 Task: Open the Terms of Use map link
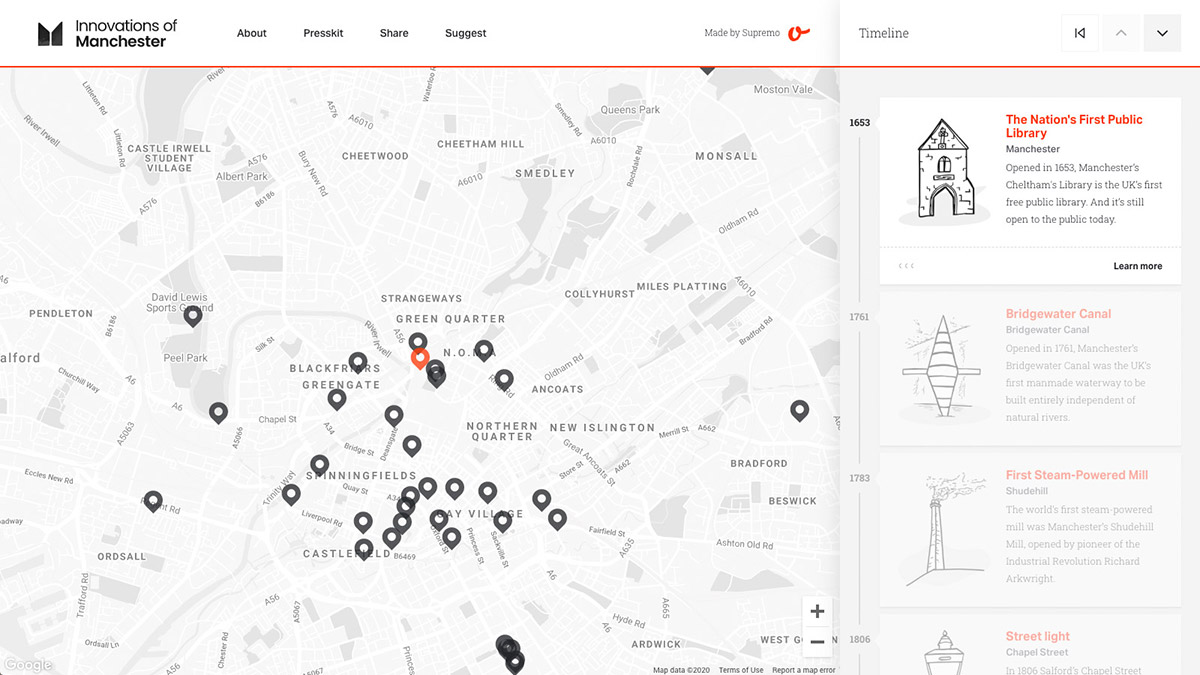point(741,670)
